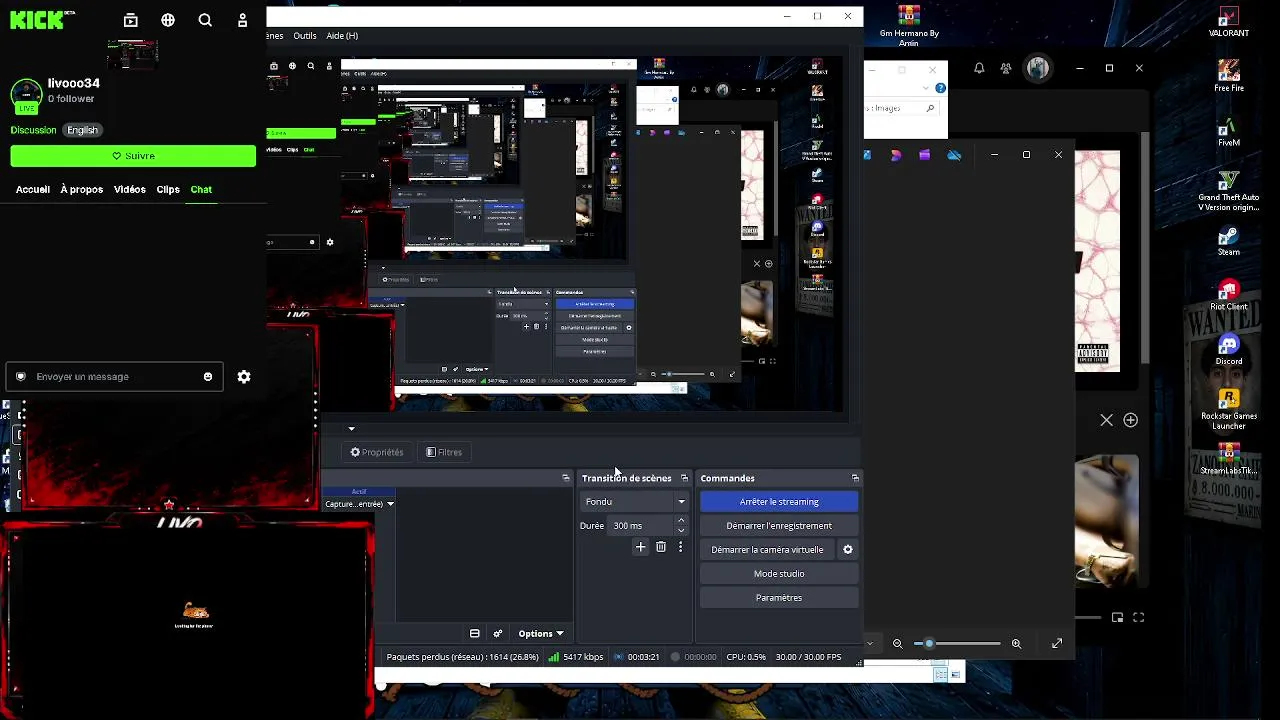Screen dimensions: 1280x720
Task: Open advanced audio properties gears icon
Action: 497,634
